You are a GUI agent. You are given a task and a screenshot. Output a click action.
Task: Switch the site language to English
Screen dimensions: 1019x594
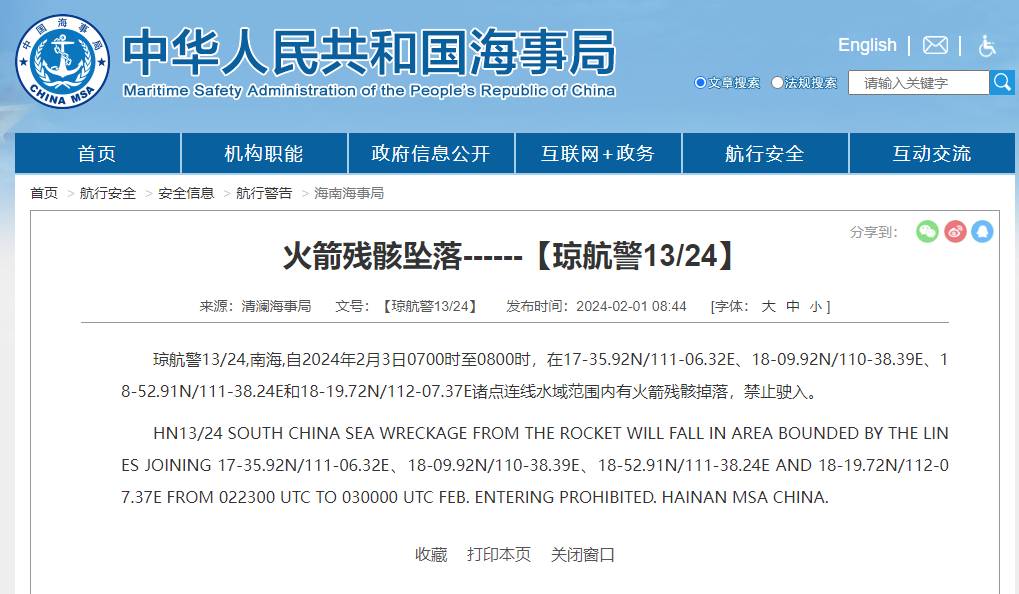(x=867, y=45)
